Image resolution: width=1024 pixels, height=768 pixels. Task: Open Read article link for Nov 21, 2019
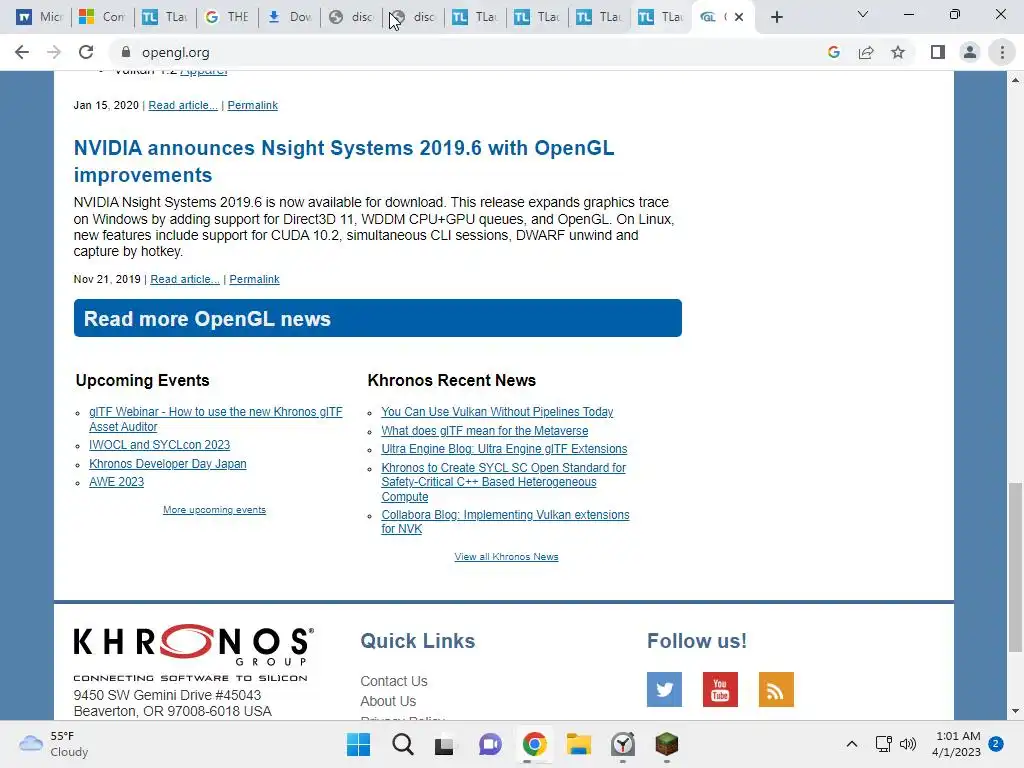(x=185, y=279)
